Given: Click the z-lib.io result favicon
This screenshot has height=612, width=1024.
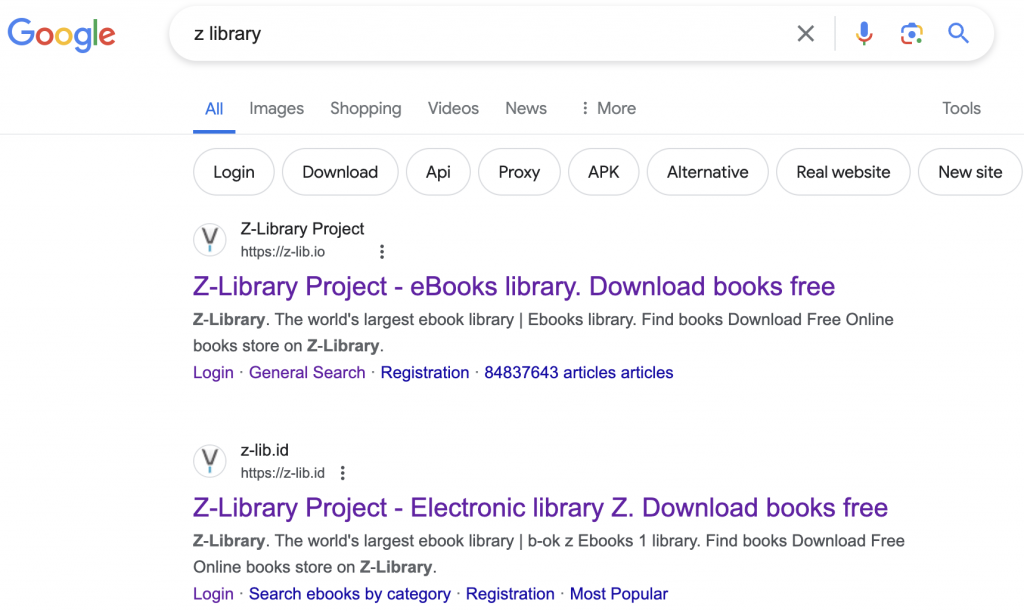Looking at the screenshot, I should coord(210,240).
